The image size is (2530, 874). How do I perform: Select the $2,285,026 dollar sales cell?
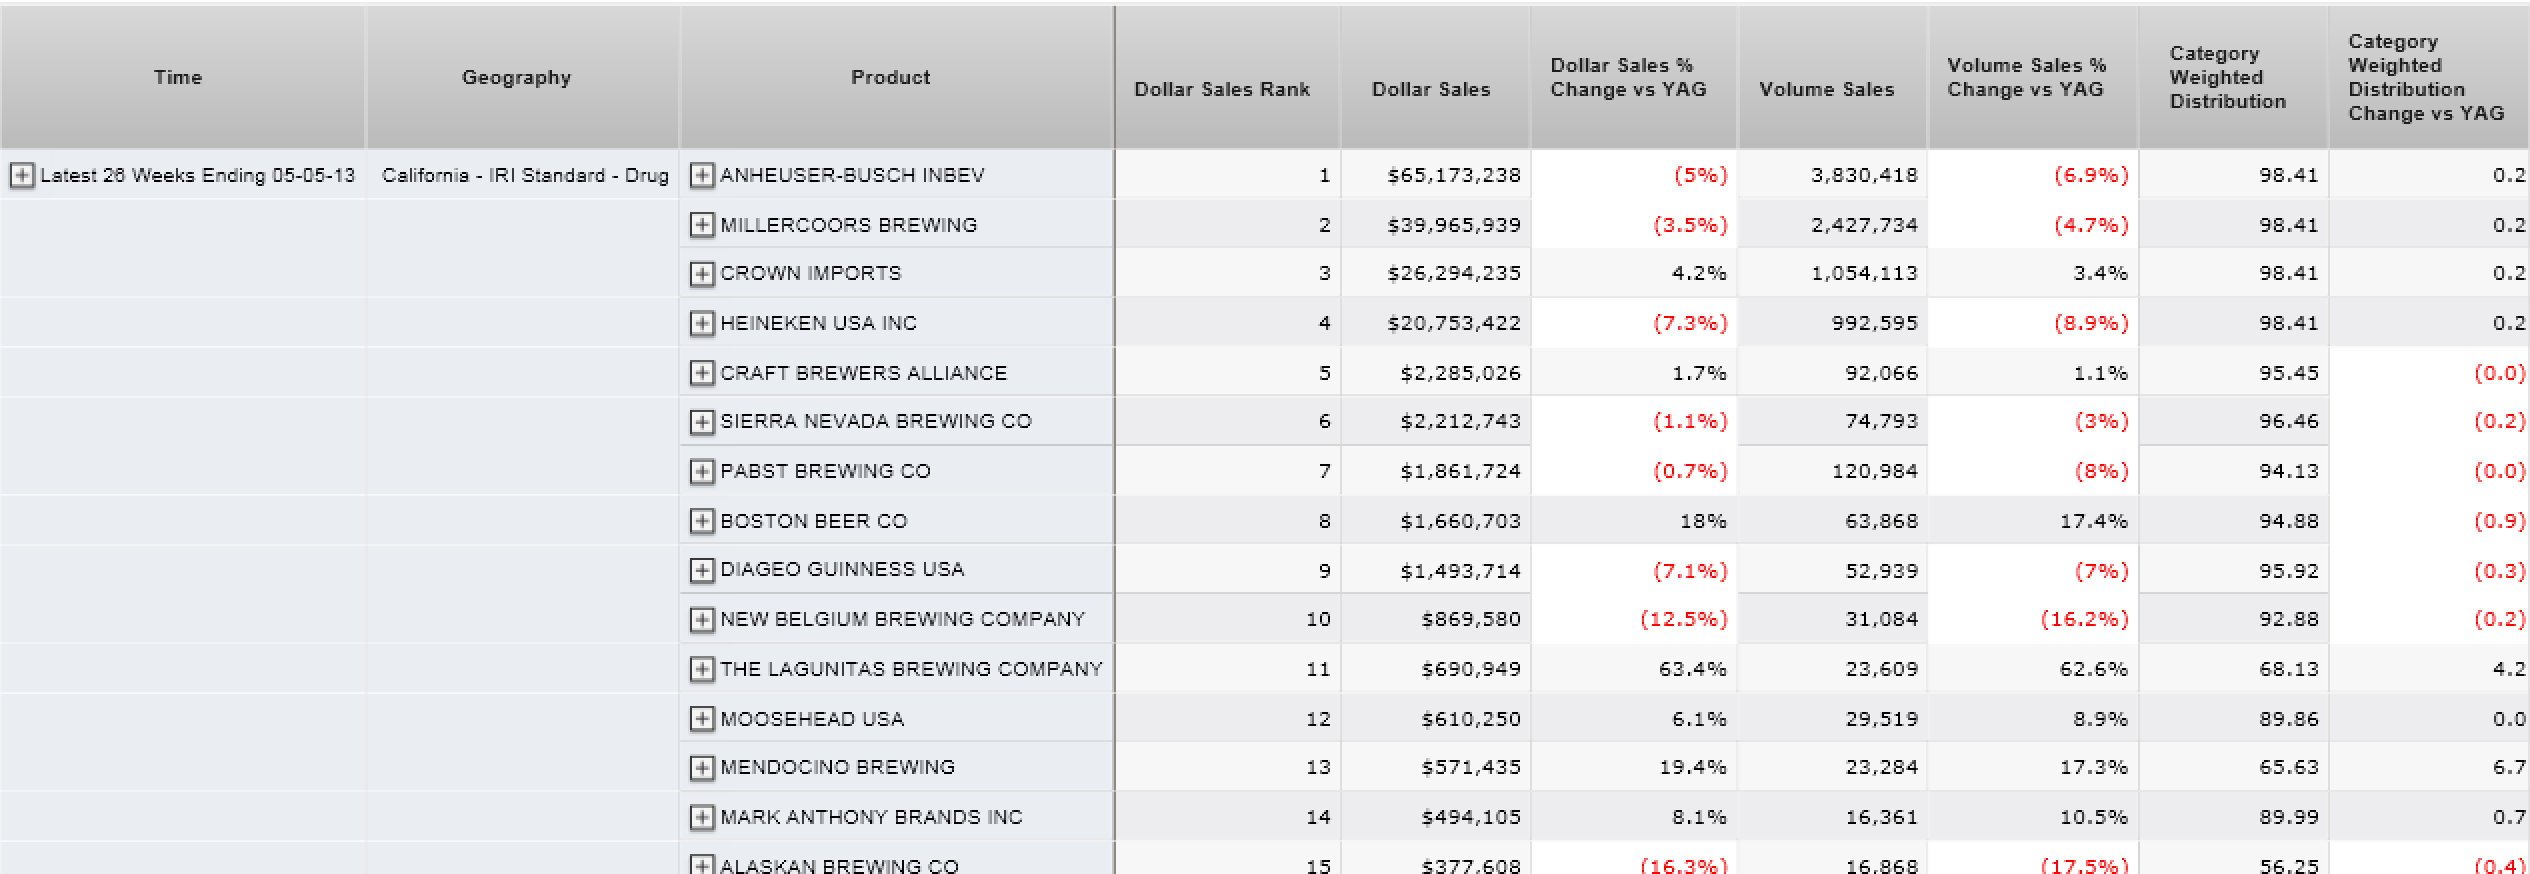click(x=1436, y=373)
